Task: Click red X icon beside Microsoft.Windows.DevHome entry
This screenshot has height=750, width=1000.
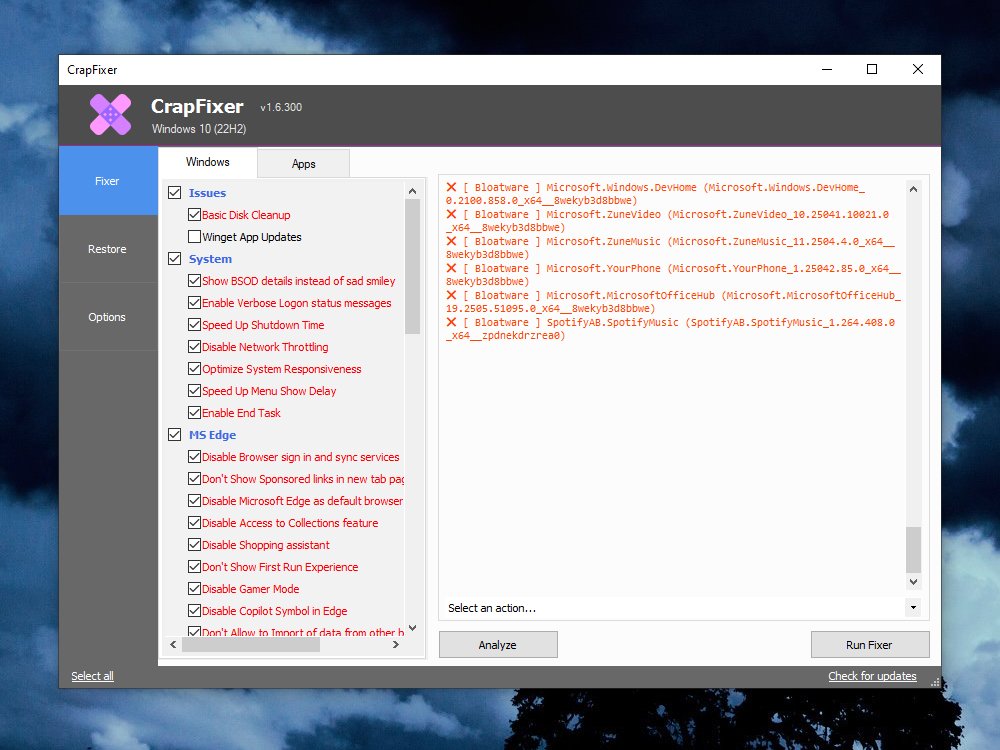Action: [451, 187]
